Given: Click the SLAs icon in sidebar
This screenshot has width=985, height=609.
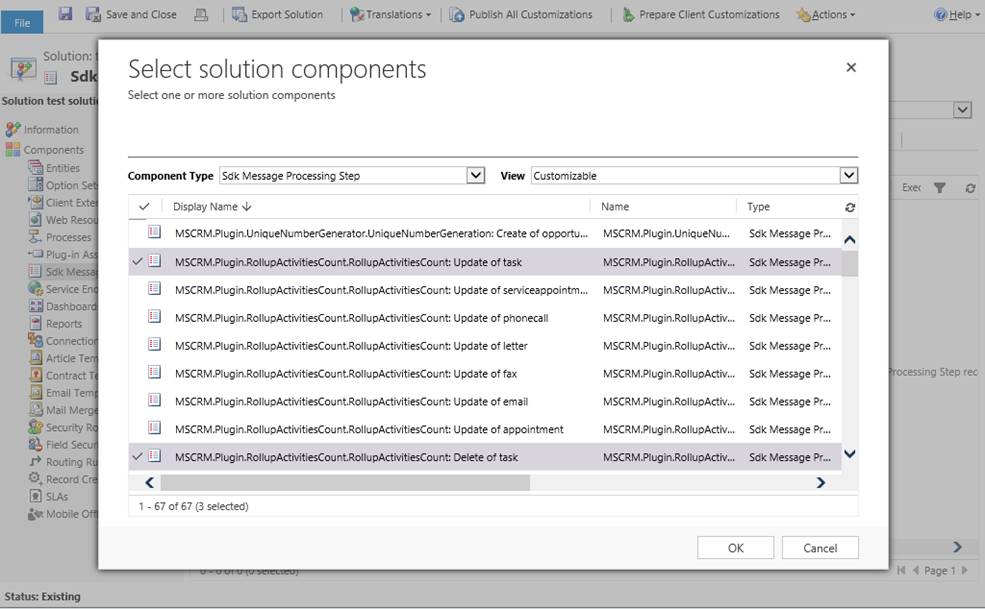Looking at the screenshot, I should tap(36, 497).
